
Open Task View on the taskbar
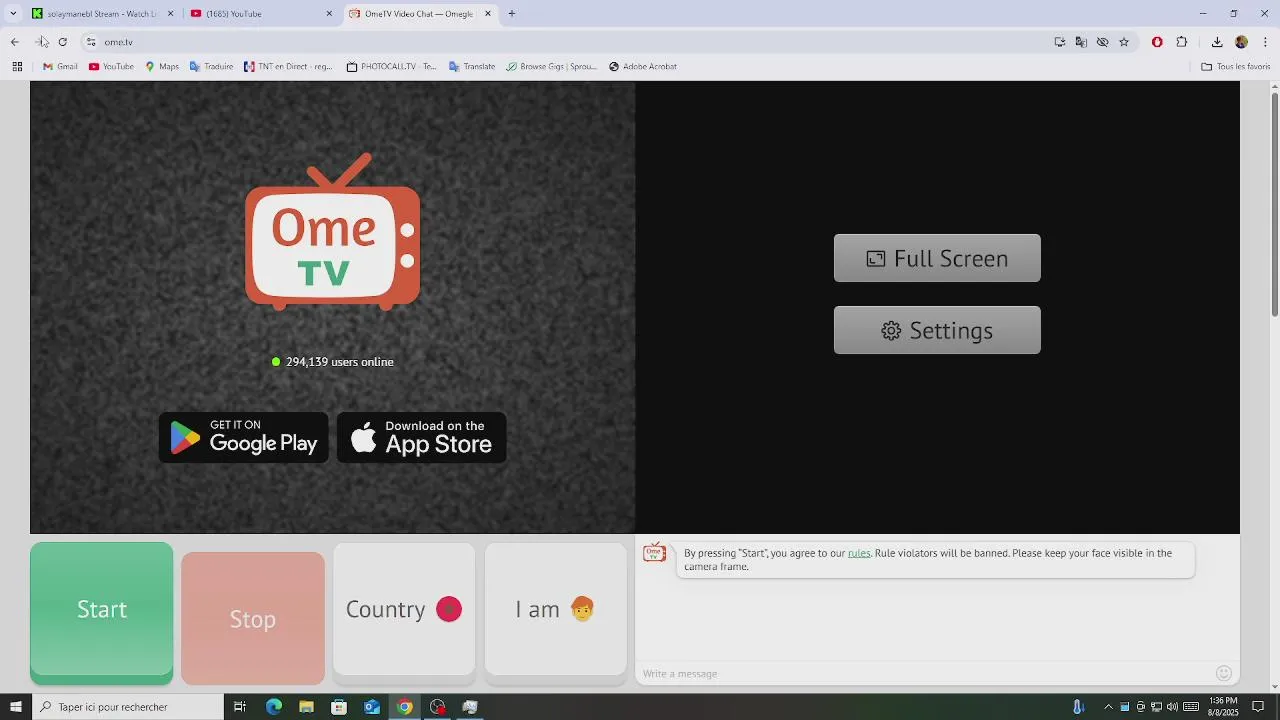(240, 707)
